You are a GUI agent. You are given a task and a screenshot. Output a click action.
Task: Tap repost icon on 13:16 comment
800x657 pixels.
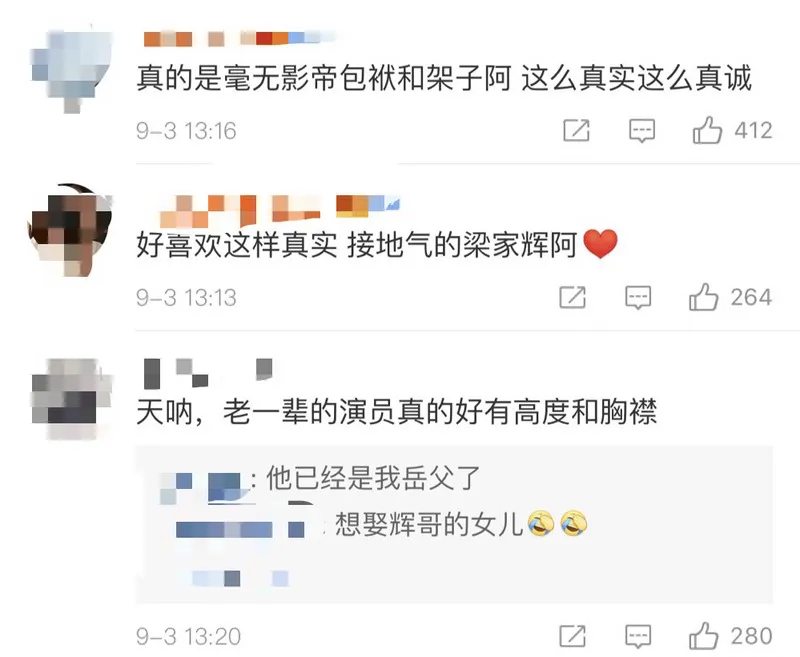click(576, 131)
